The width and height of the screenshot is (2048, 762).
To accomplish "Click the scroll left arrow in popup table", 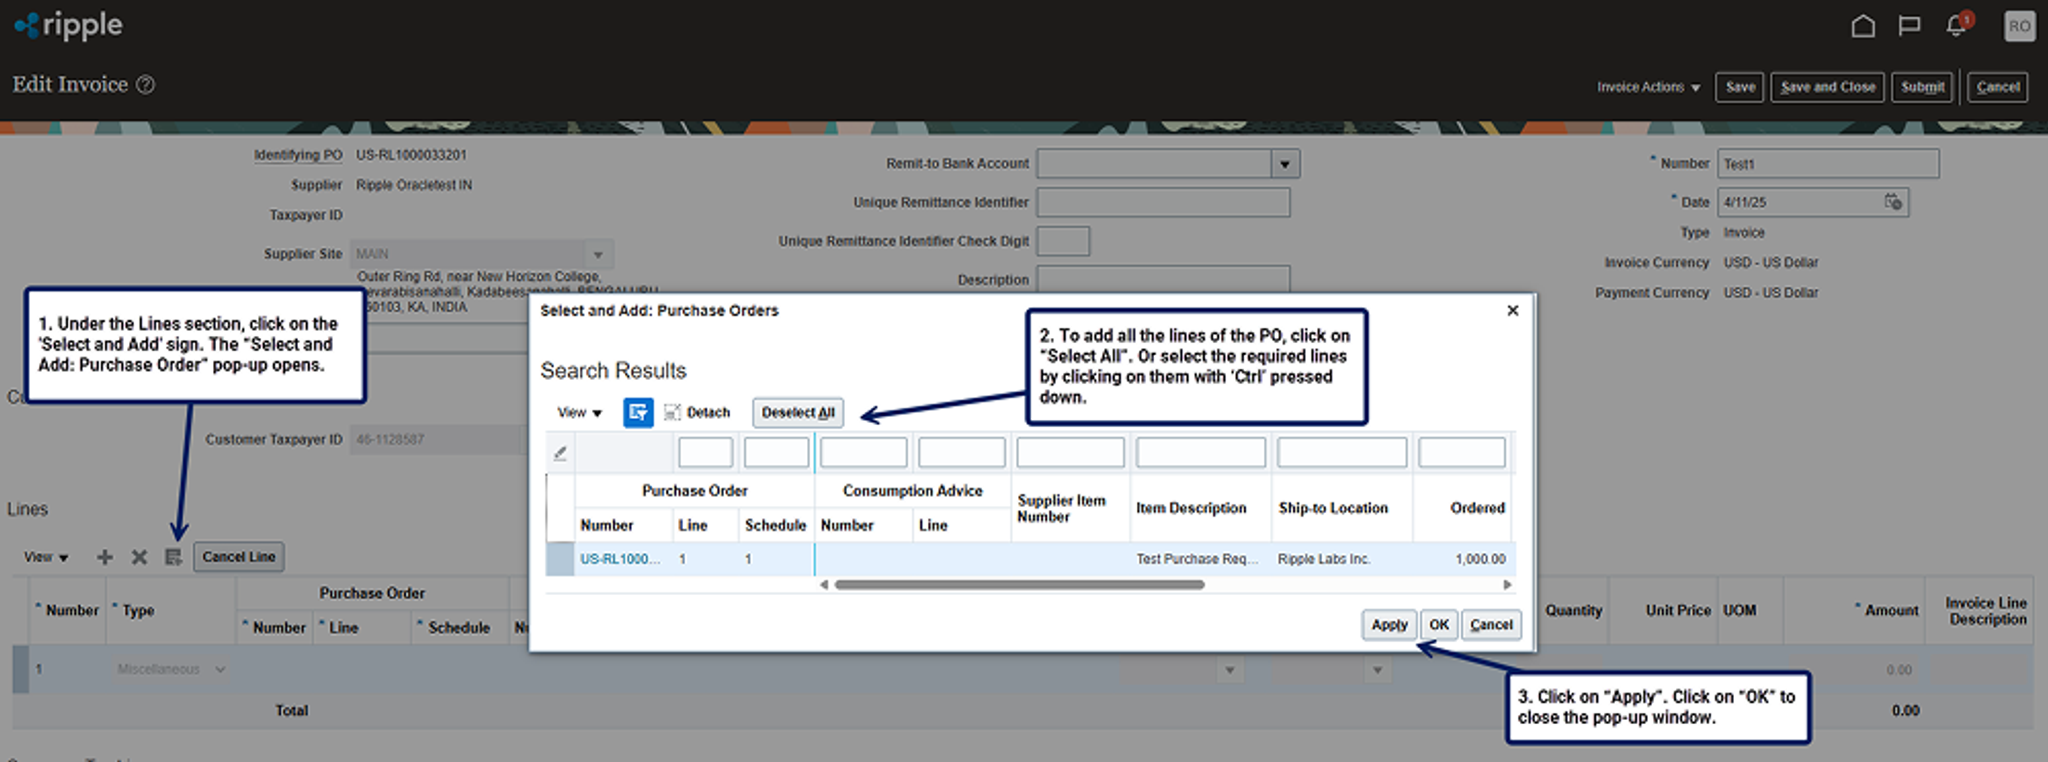I will (824, 585).
